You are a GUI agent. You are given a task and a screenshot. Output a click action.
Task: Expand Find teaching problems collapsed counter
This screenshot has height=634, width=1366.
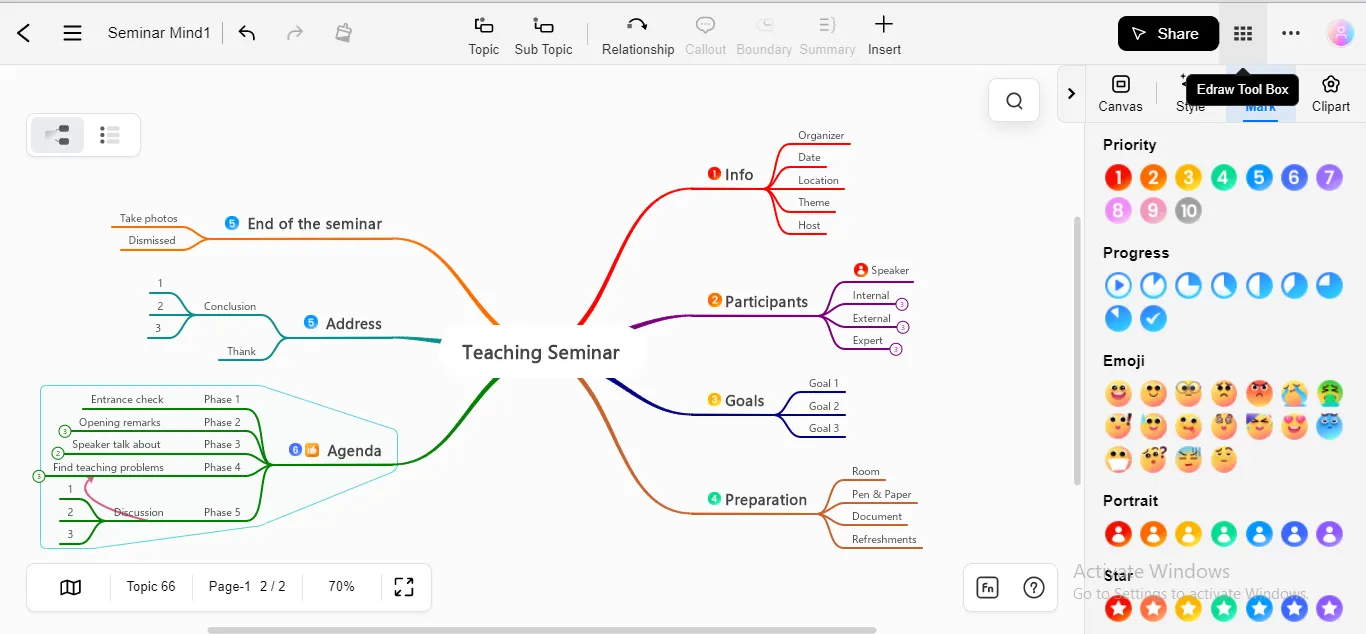pos(39,476)
